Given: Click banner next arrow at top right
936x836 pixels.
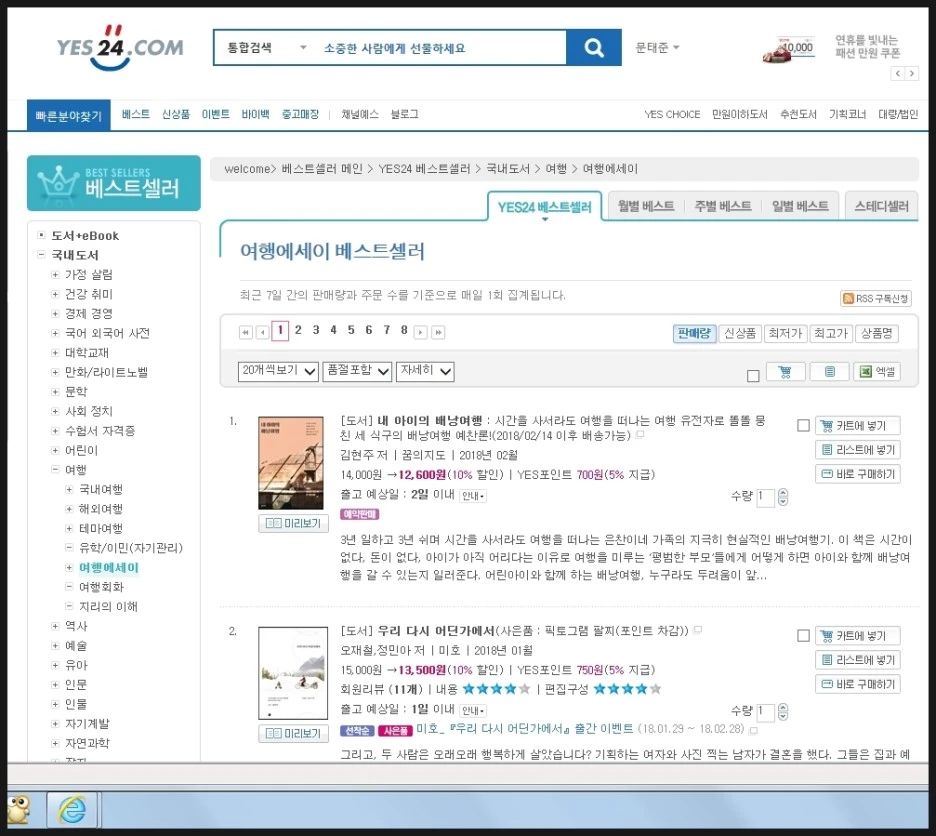Looking at the screenshot, I should [x=912, y=73].
